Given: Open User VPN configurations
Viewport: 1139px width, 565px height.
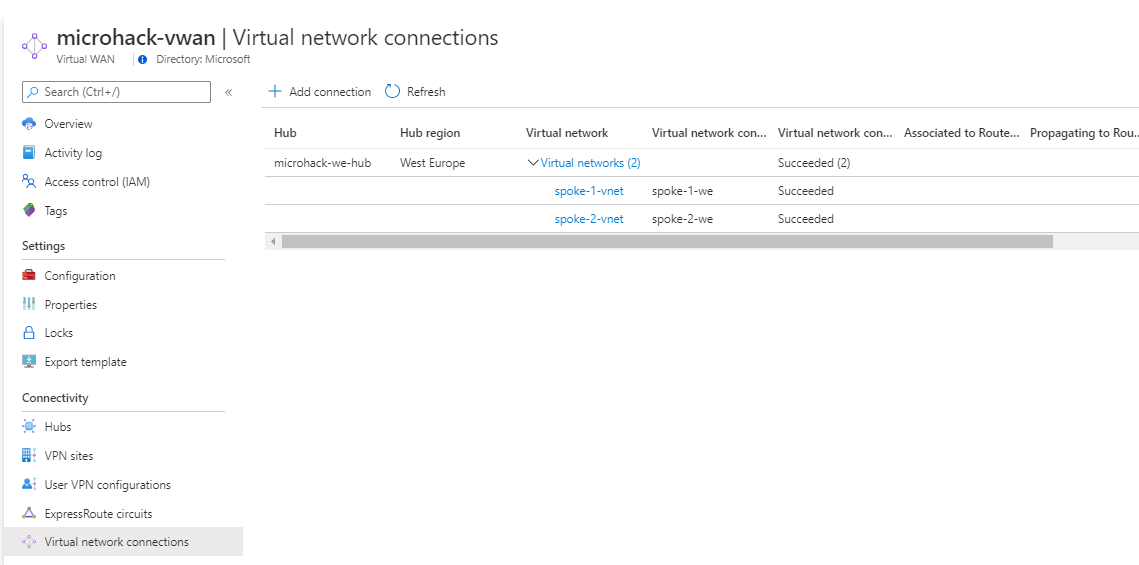Looking at the screenshot, I should (x=108, y=484).
